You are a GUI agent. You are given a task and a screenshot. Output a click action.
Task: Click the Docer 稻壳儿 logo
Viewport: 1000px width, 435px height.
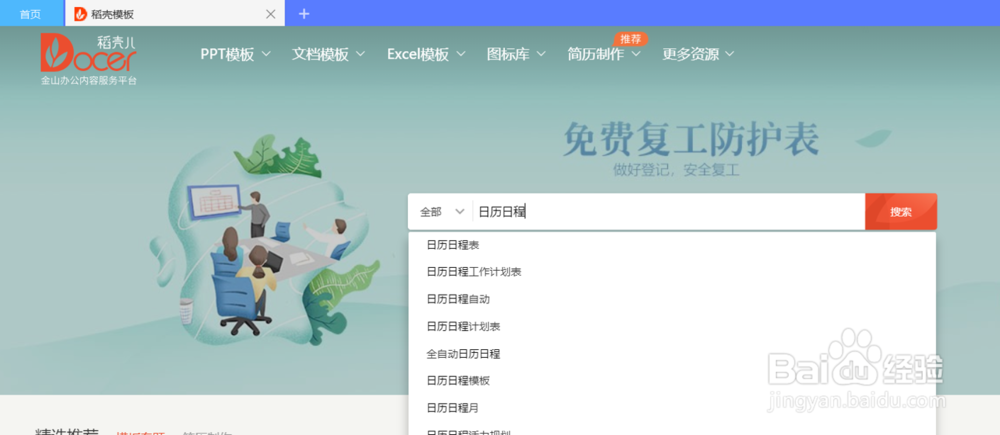[89, 59]
